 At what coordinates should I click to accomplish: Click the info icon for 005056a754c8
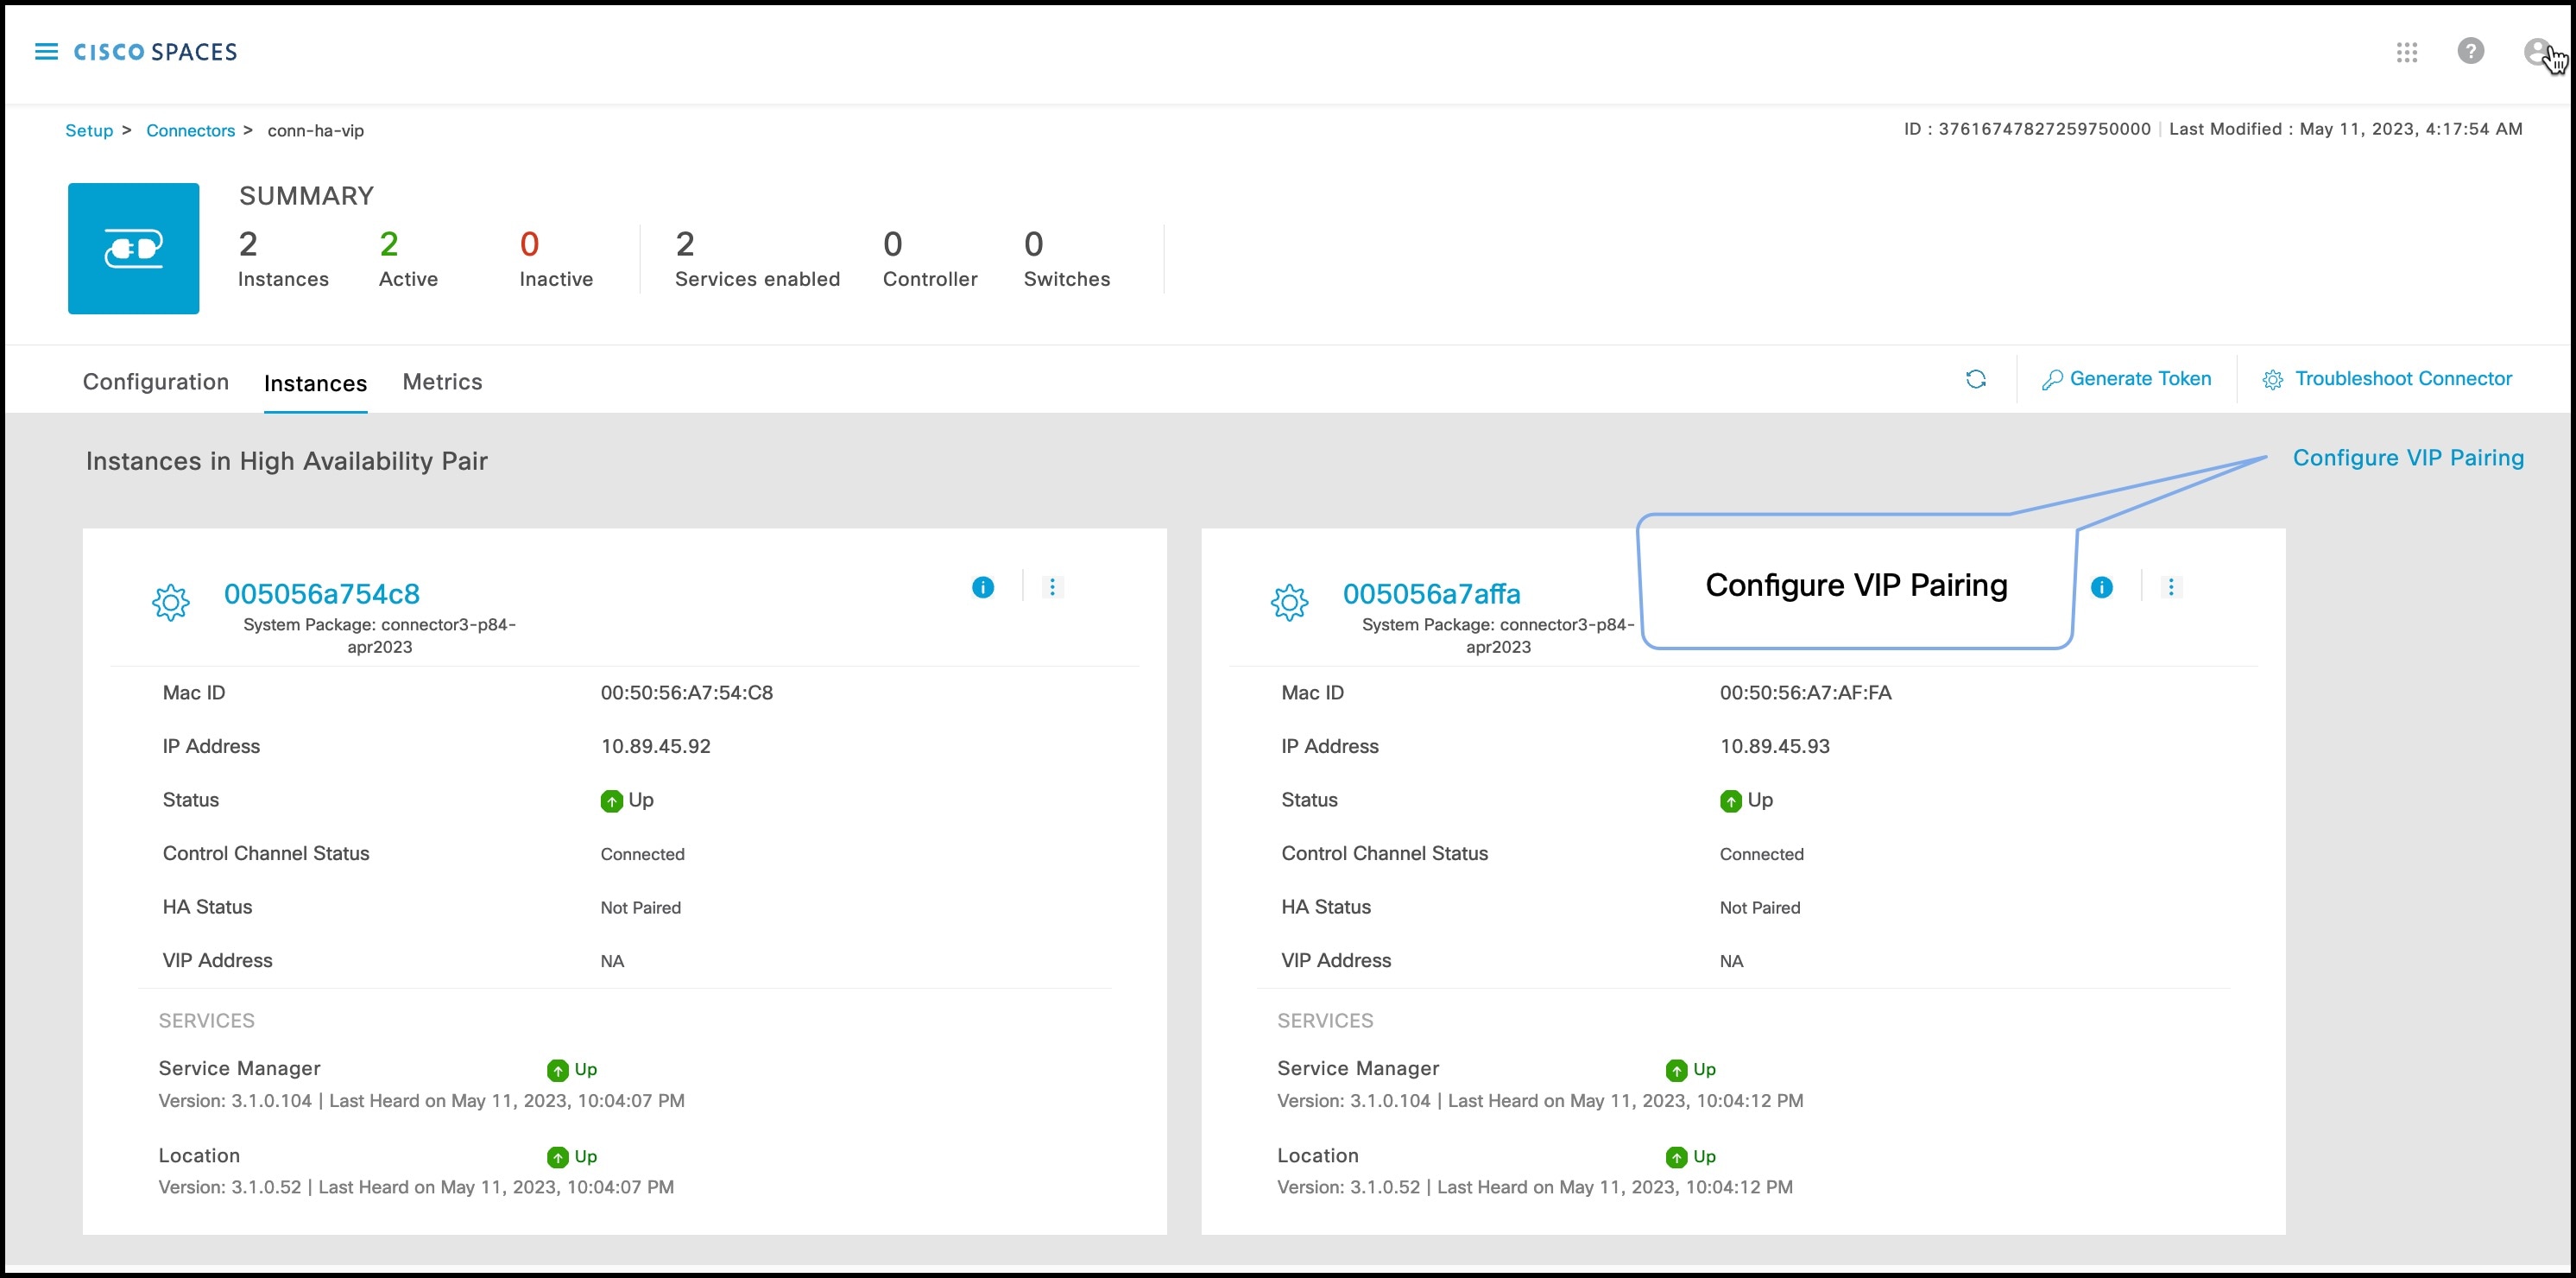(x=982, y=587)
